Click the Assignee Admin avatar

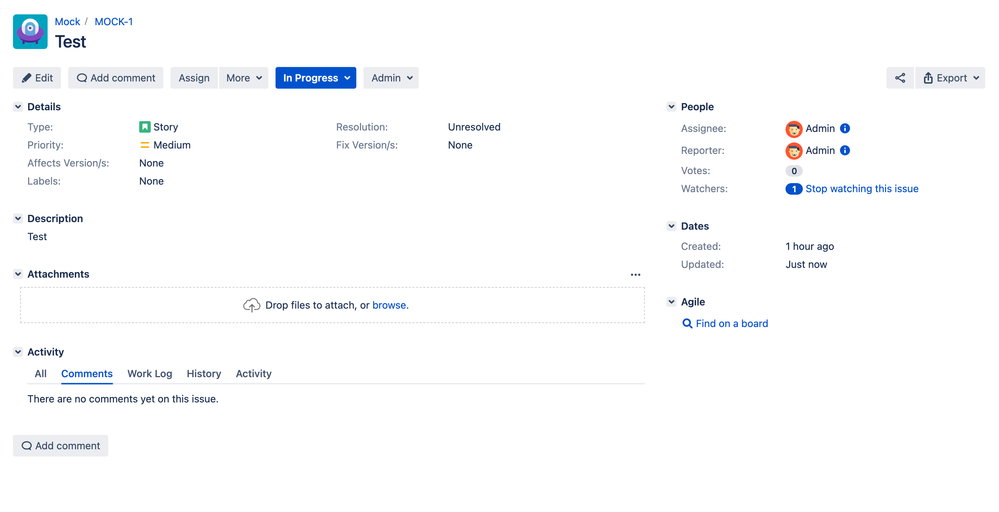point(794,129)
